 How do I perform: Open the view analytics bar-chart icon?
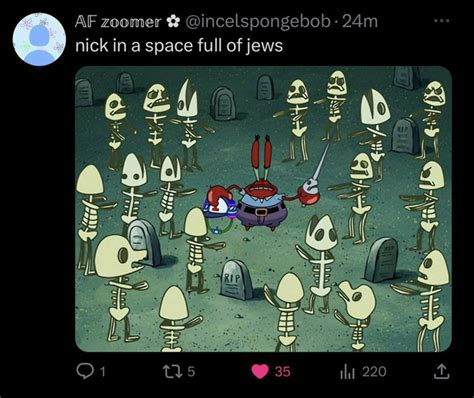click(348, 372)
